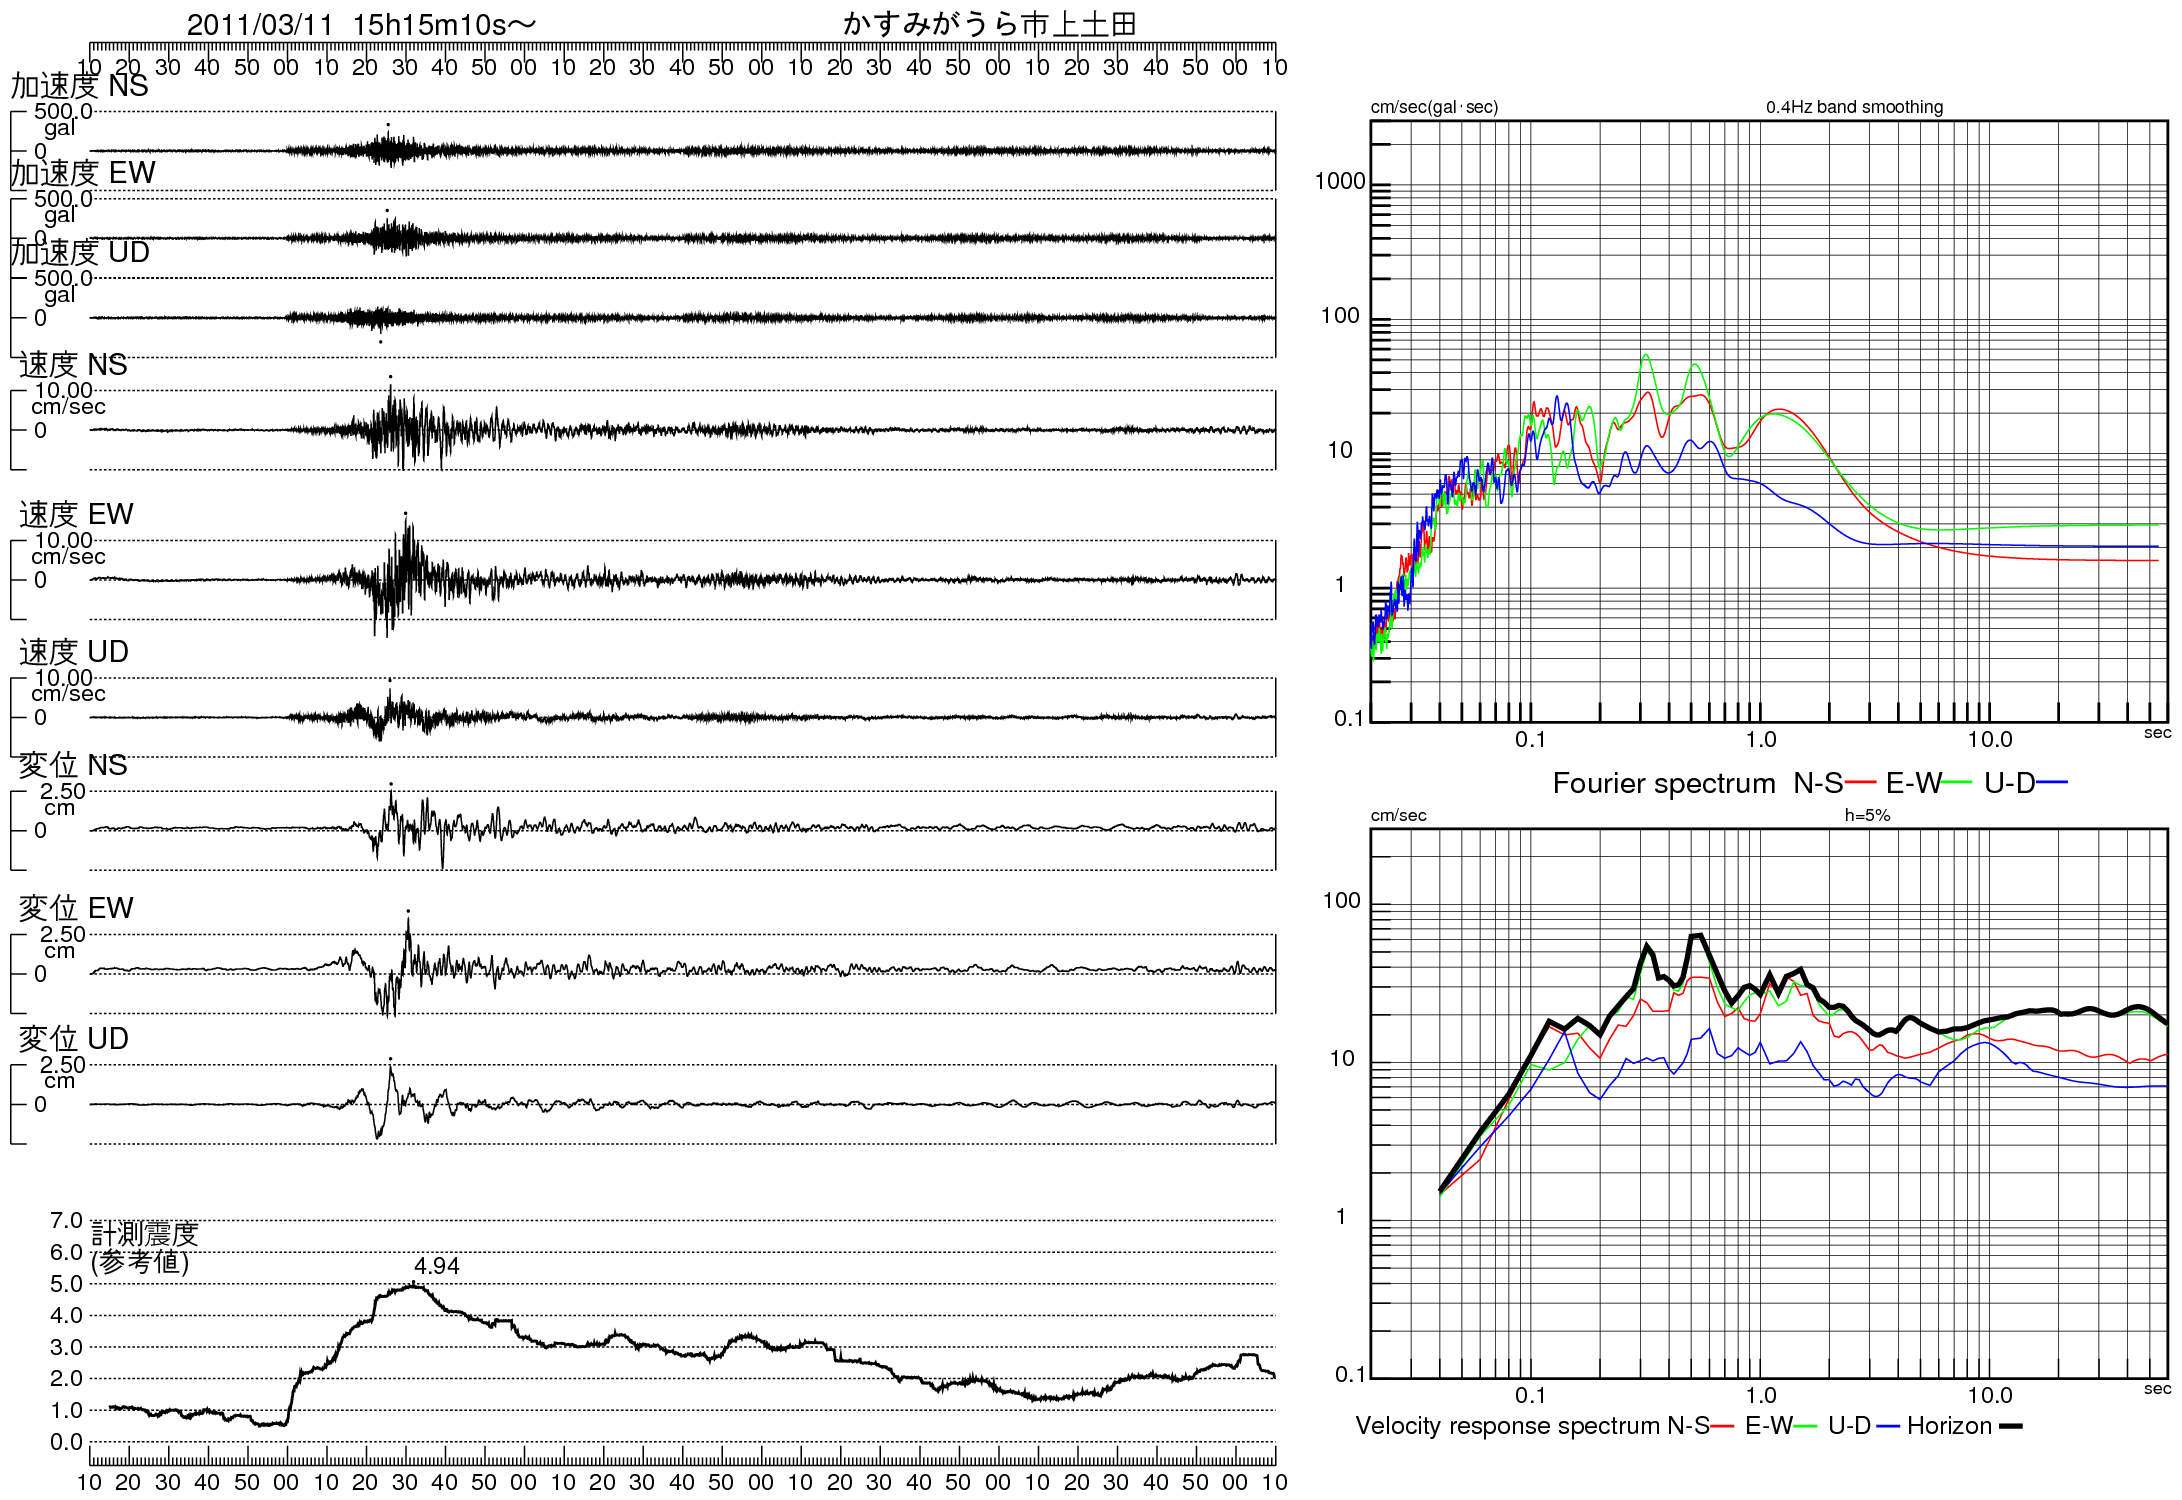Click 10.0 period label under velocity response chart
The width and height of the screenshot is (2182, 1500).
tap(1990, 1396)
